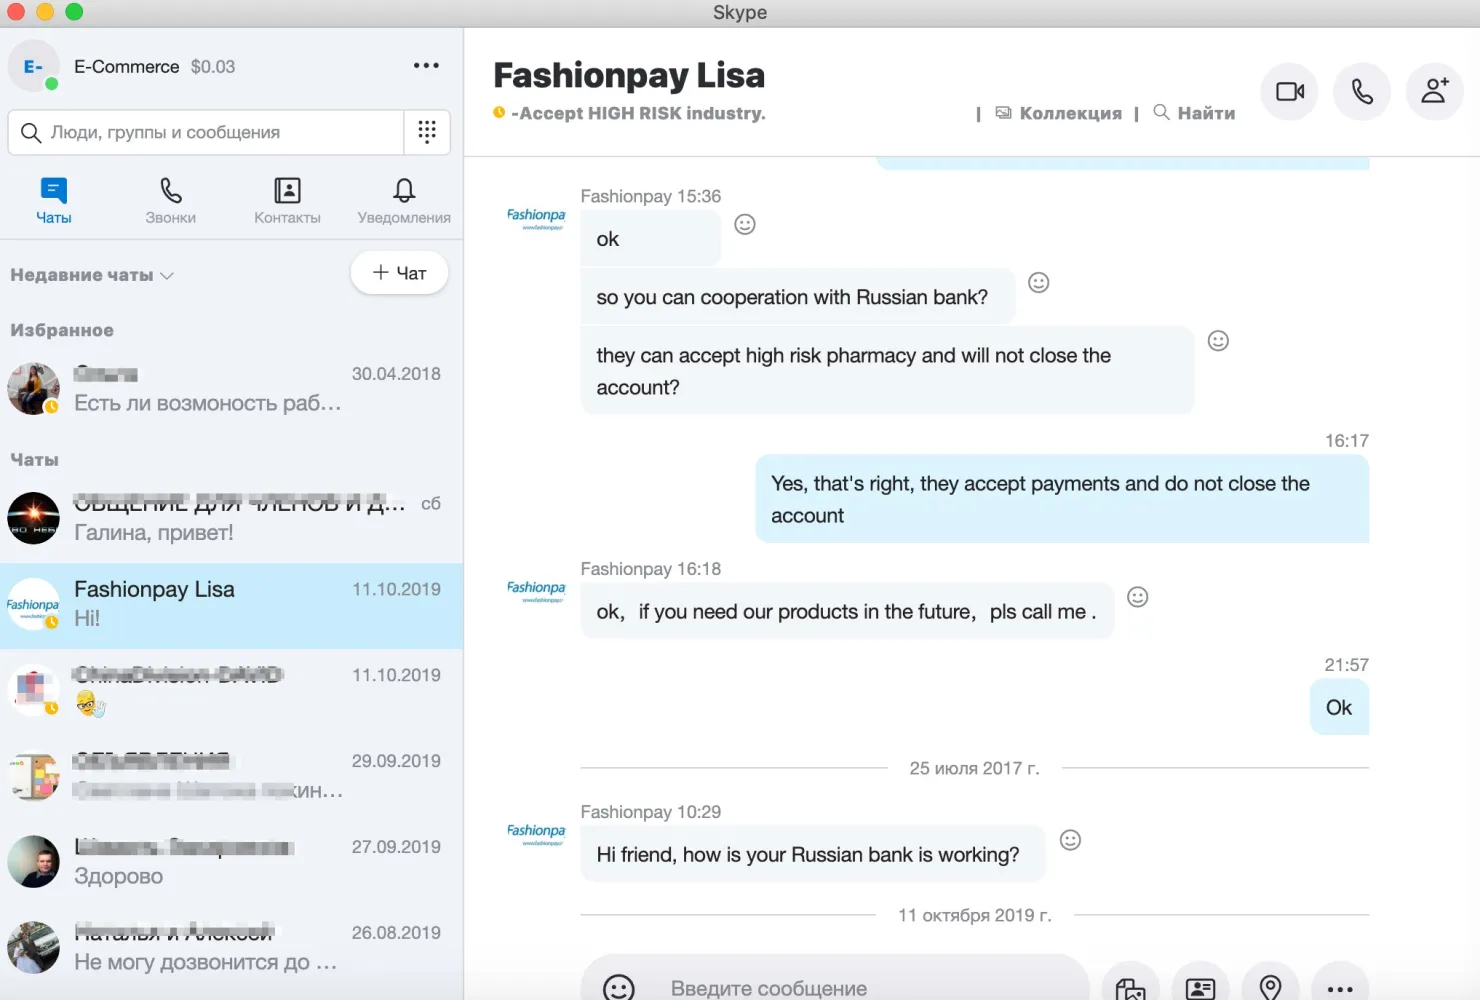Viewport: 1480px width, 1000px height.
Task: Open emoji picker in message box
Action: pyautogui.click(x=619, y=989)
